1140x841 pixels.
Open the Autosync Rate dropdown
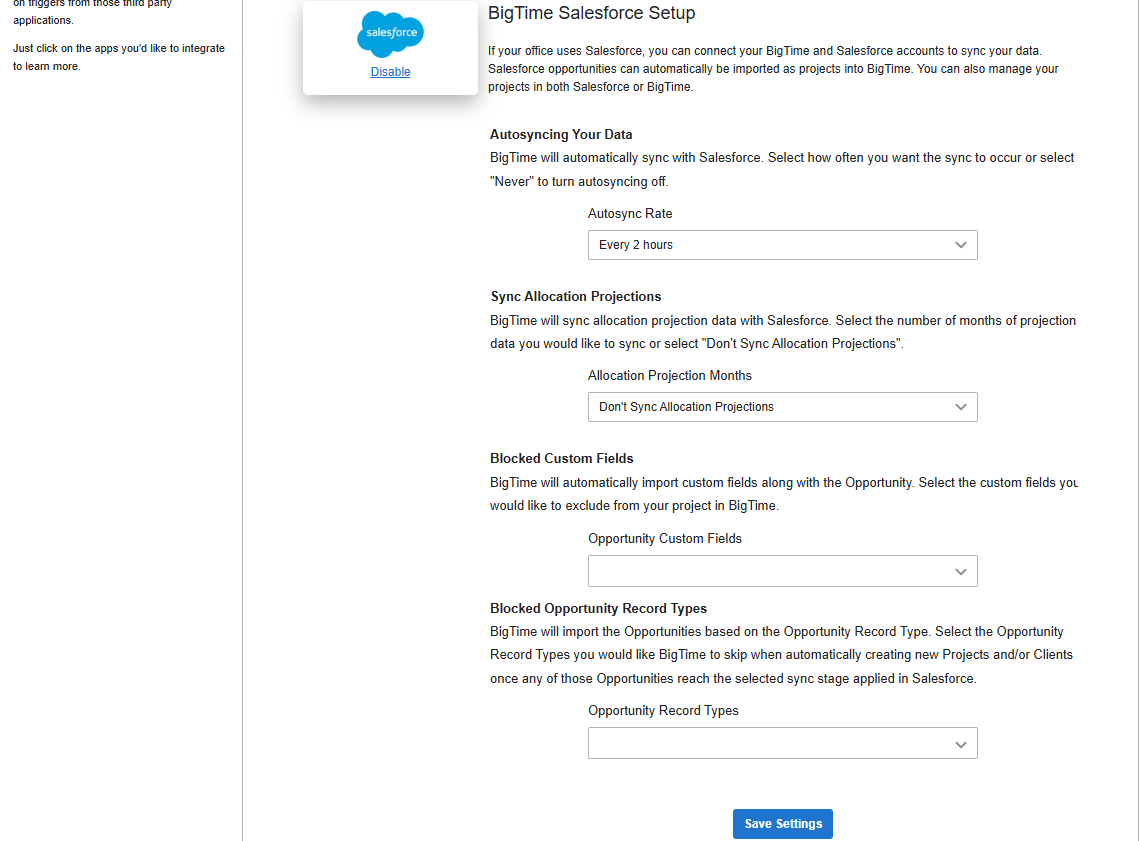(782, 245)
